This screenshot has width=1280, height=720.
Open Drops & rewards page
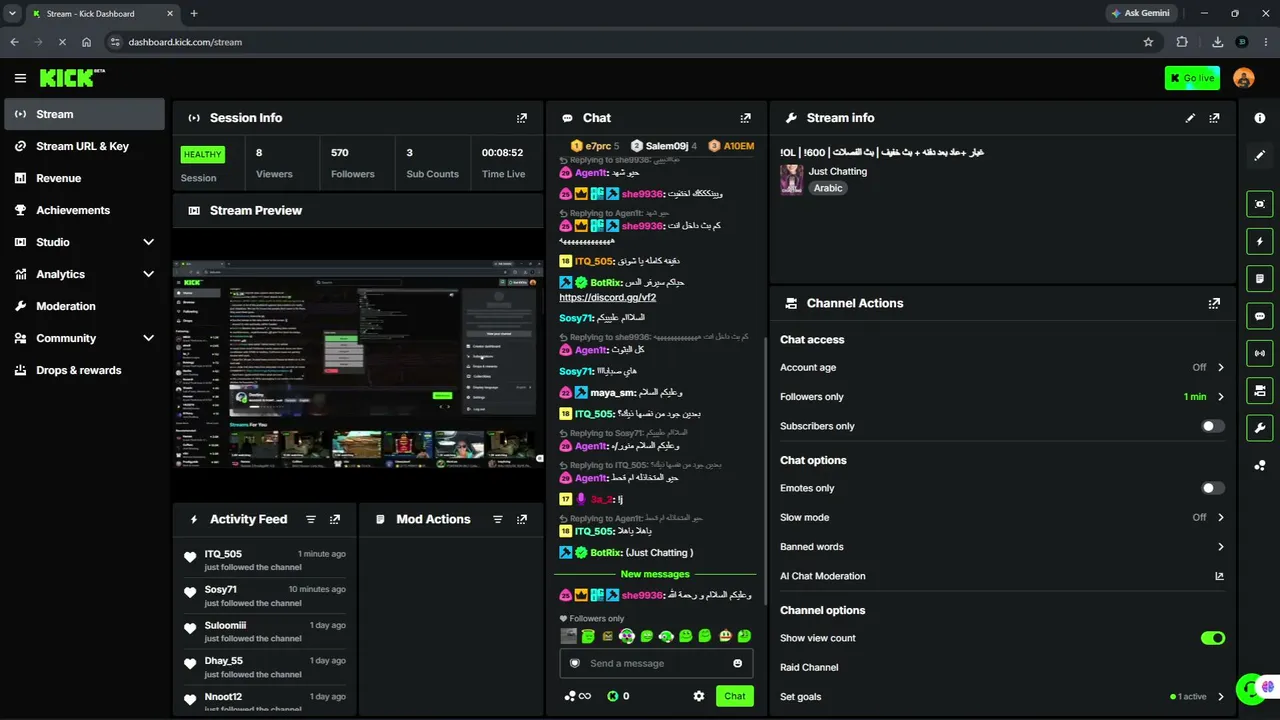[84, 370]
